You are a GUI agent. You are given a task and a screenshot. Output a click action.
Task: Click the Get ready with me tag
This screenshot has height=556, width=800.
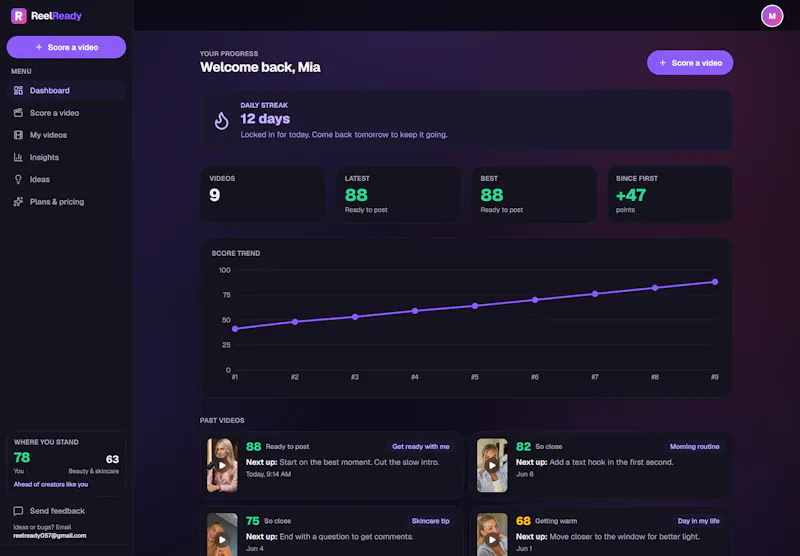(x=420, y=446)
